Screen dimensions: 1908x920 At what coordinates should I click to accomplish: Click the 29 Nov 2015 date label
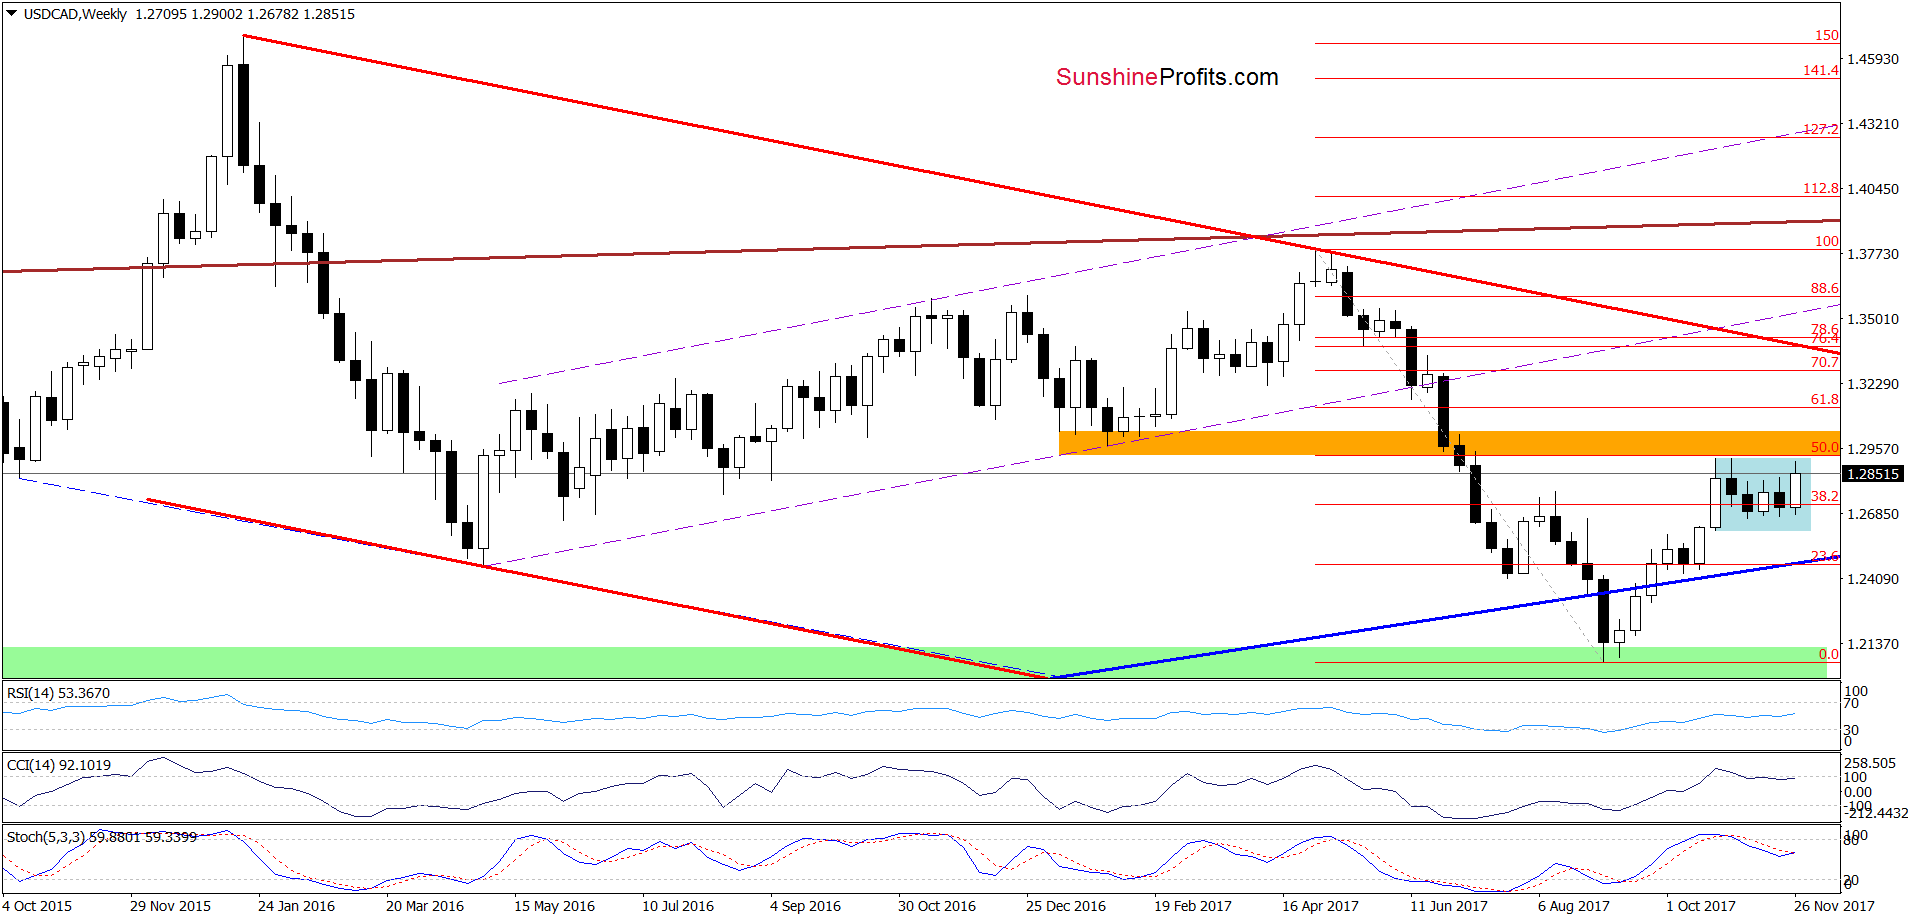click(x=170, y=906)
